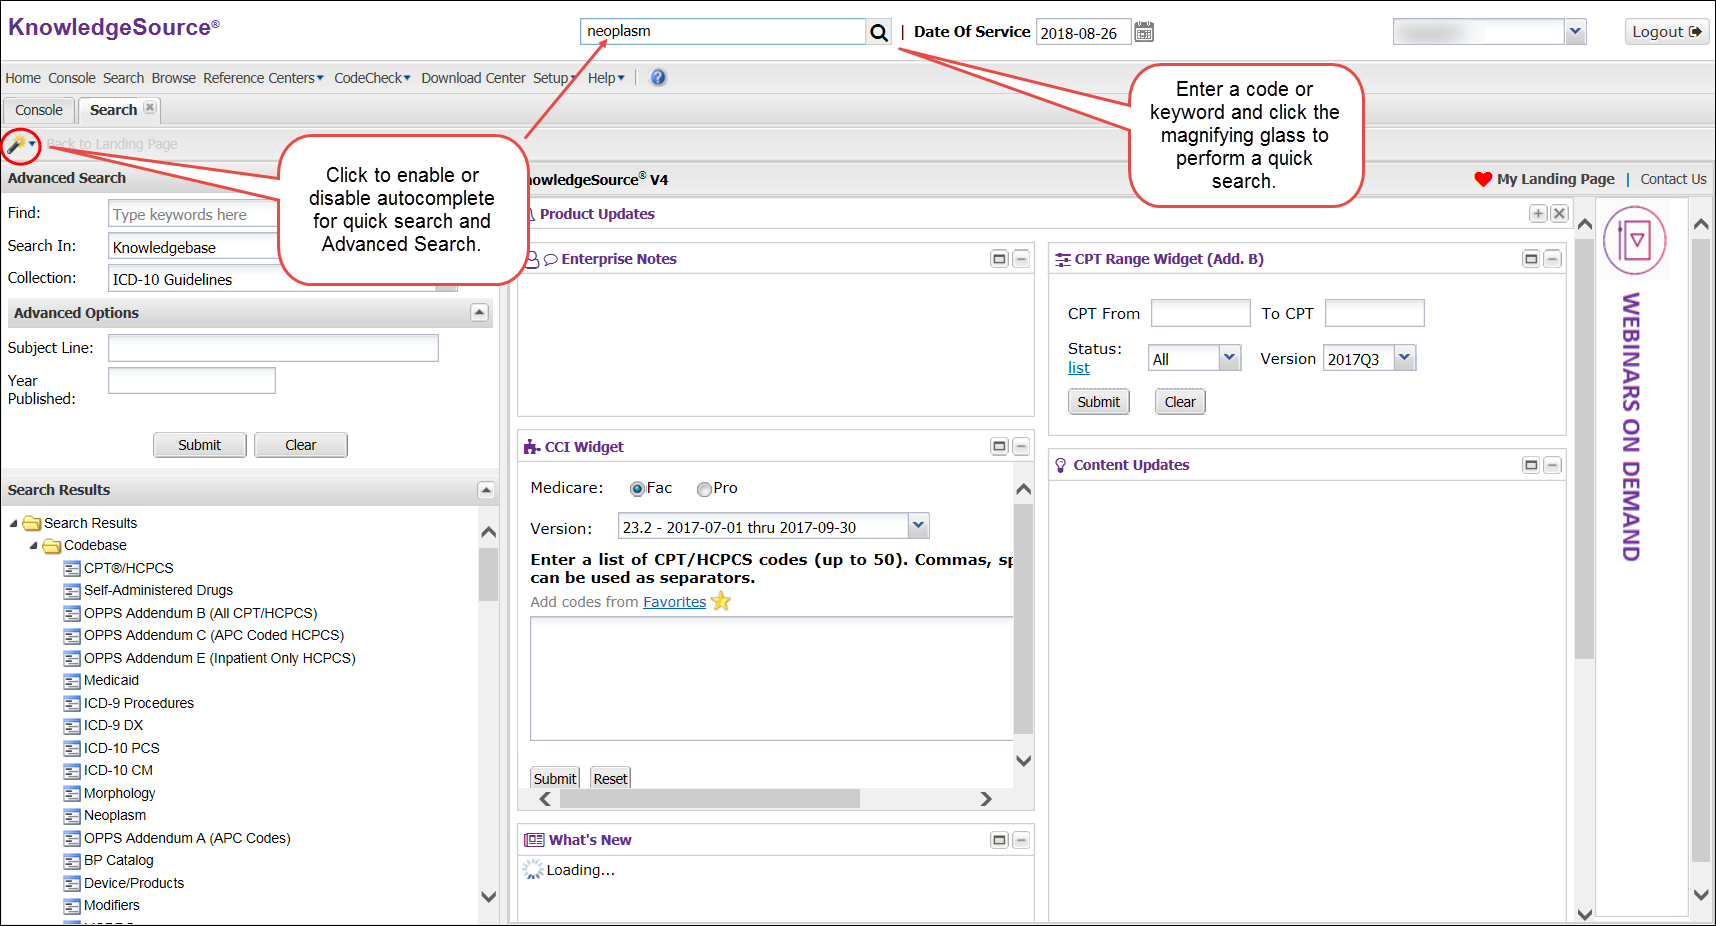Collapse the Advanced Options section
Screen dimensions: 1716x926
pyautogui.click(x=480, y=313)
